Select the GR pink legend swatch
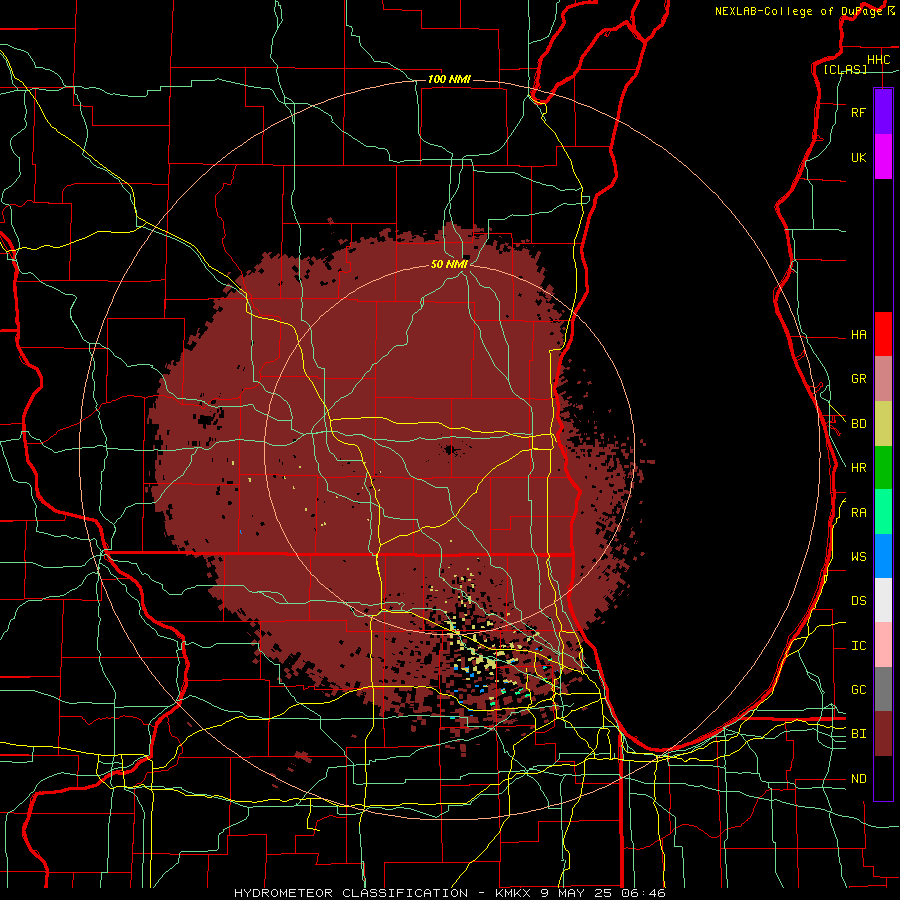The width and height of the screenshot is (900, 900). (883, 379)
